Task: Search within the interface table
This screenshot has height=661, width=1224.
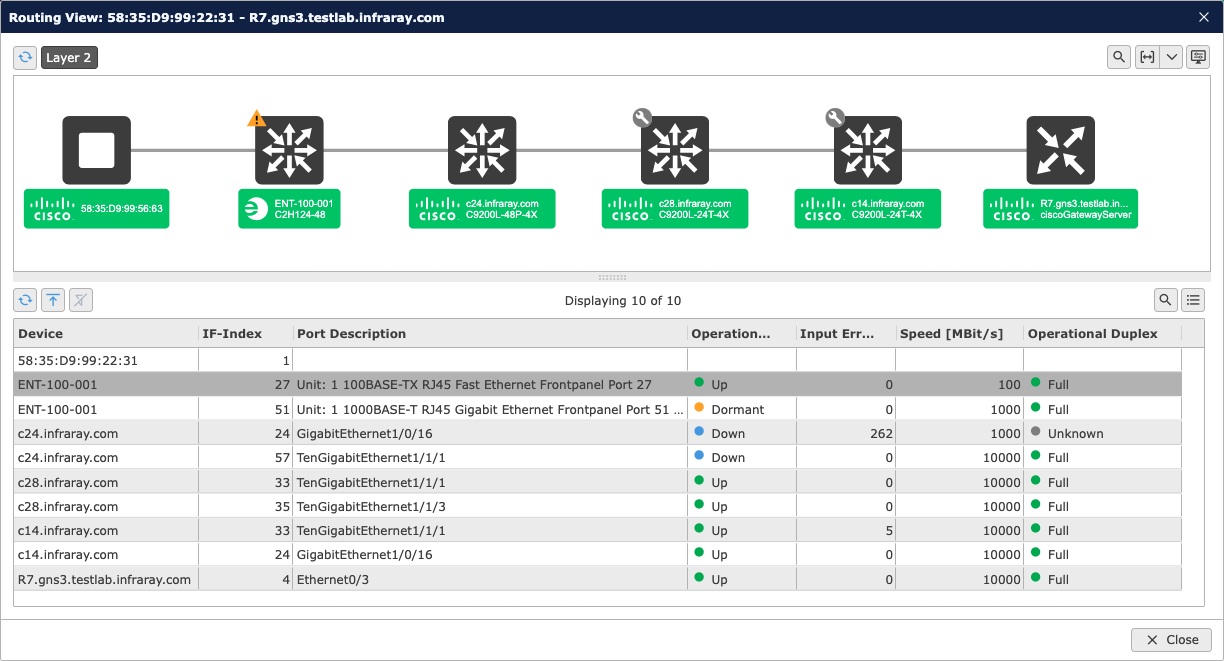Action: 1165,299
